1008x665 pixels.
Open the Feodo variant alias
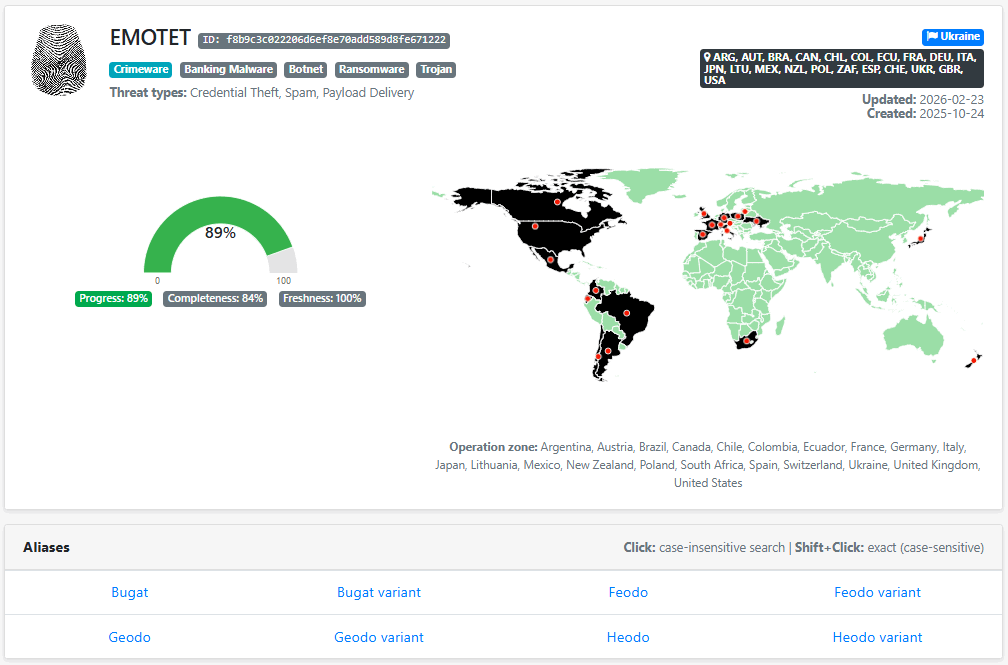tap(877, 592)
